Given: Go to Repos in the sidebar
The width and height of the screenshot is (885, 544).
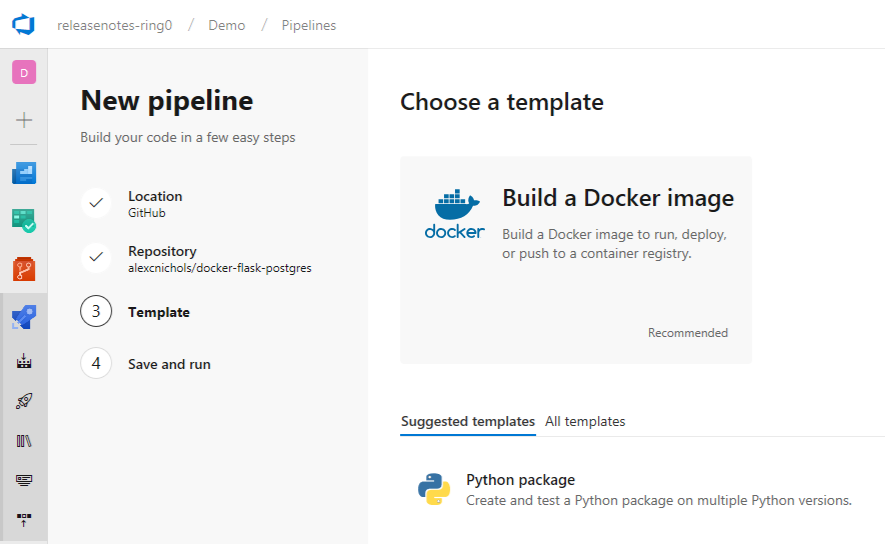Looking at the screenshot, I should (24, 269).
